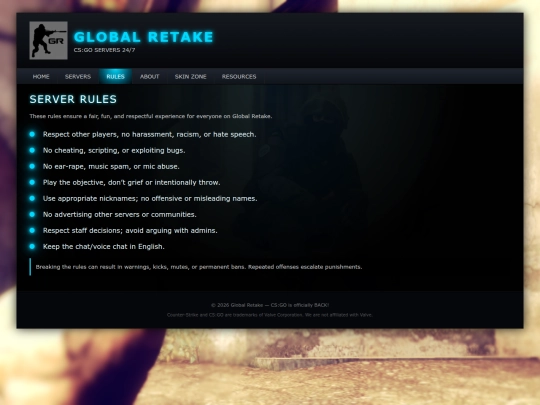Click the Server Rules heading

(x=73, y=99)
